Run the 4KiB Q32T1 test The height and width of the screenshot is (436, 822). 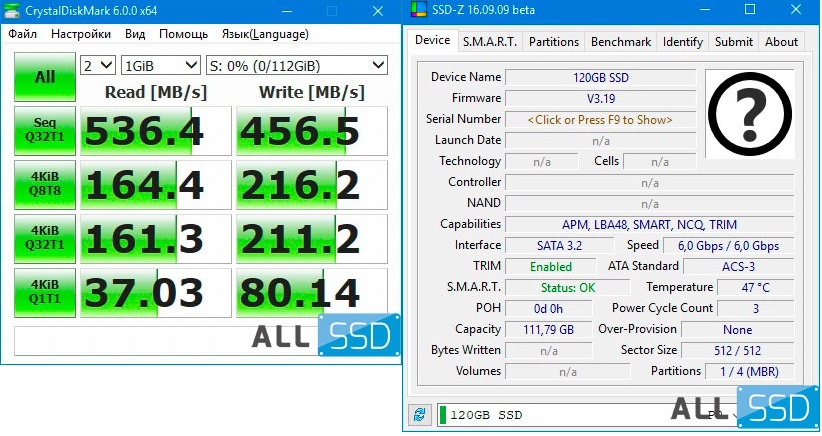45,238
